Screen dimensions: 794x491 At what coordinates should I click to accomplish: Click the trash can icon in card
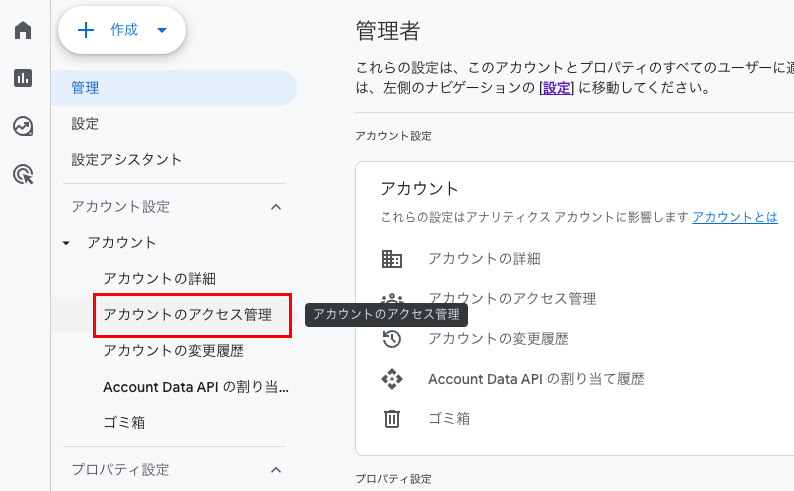coord(392,419)
